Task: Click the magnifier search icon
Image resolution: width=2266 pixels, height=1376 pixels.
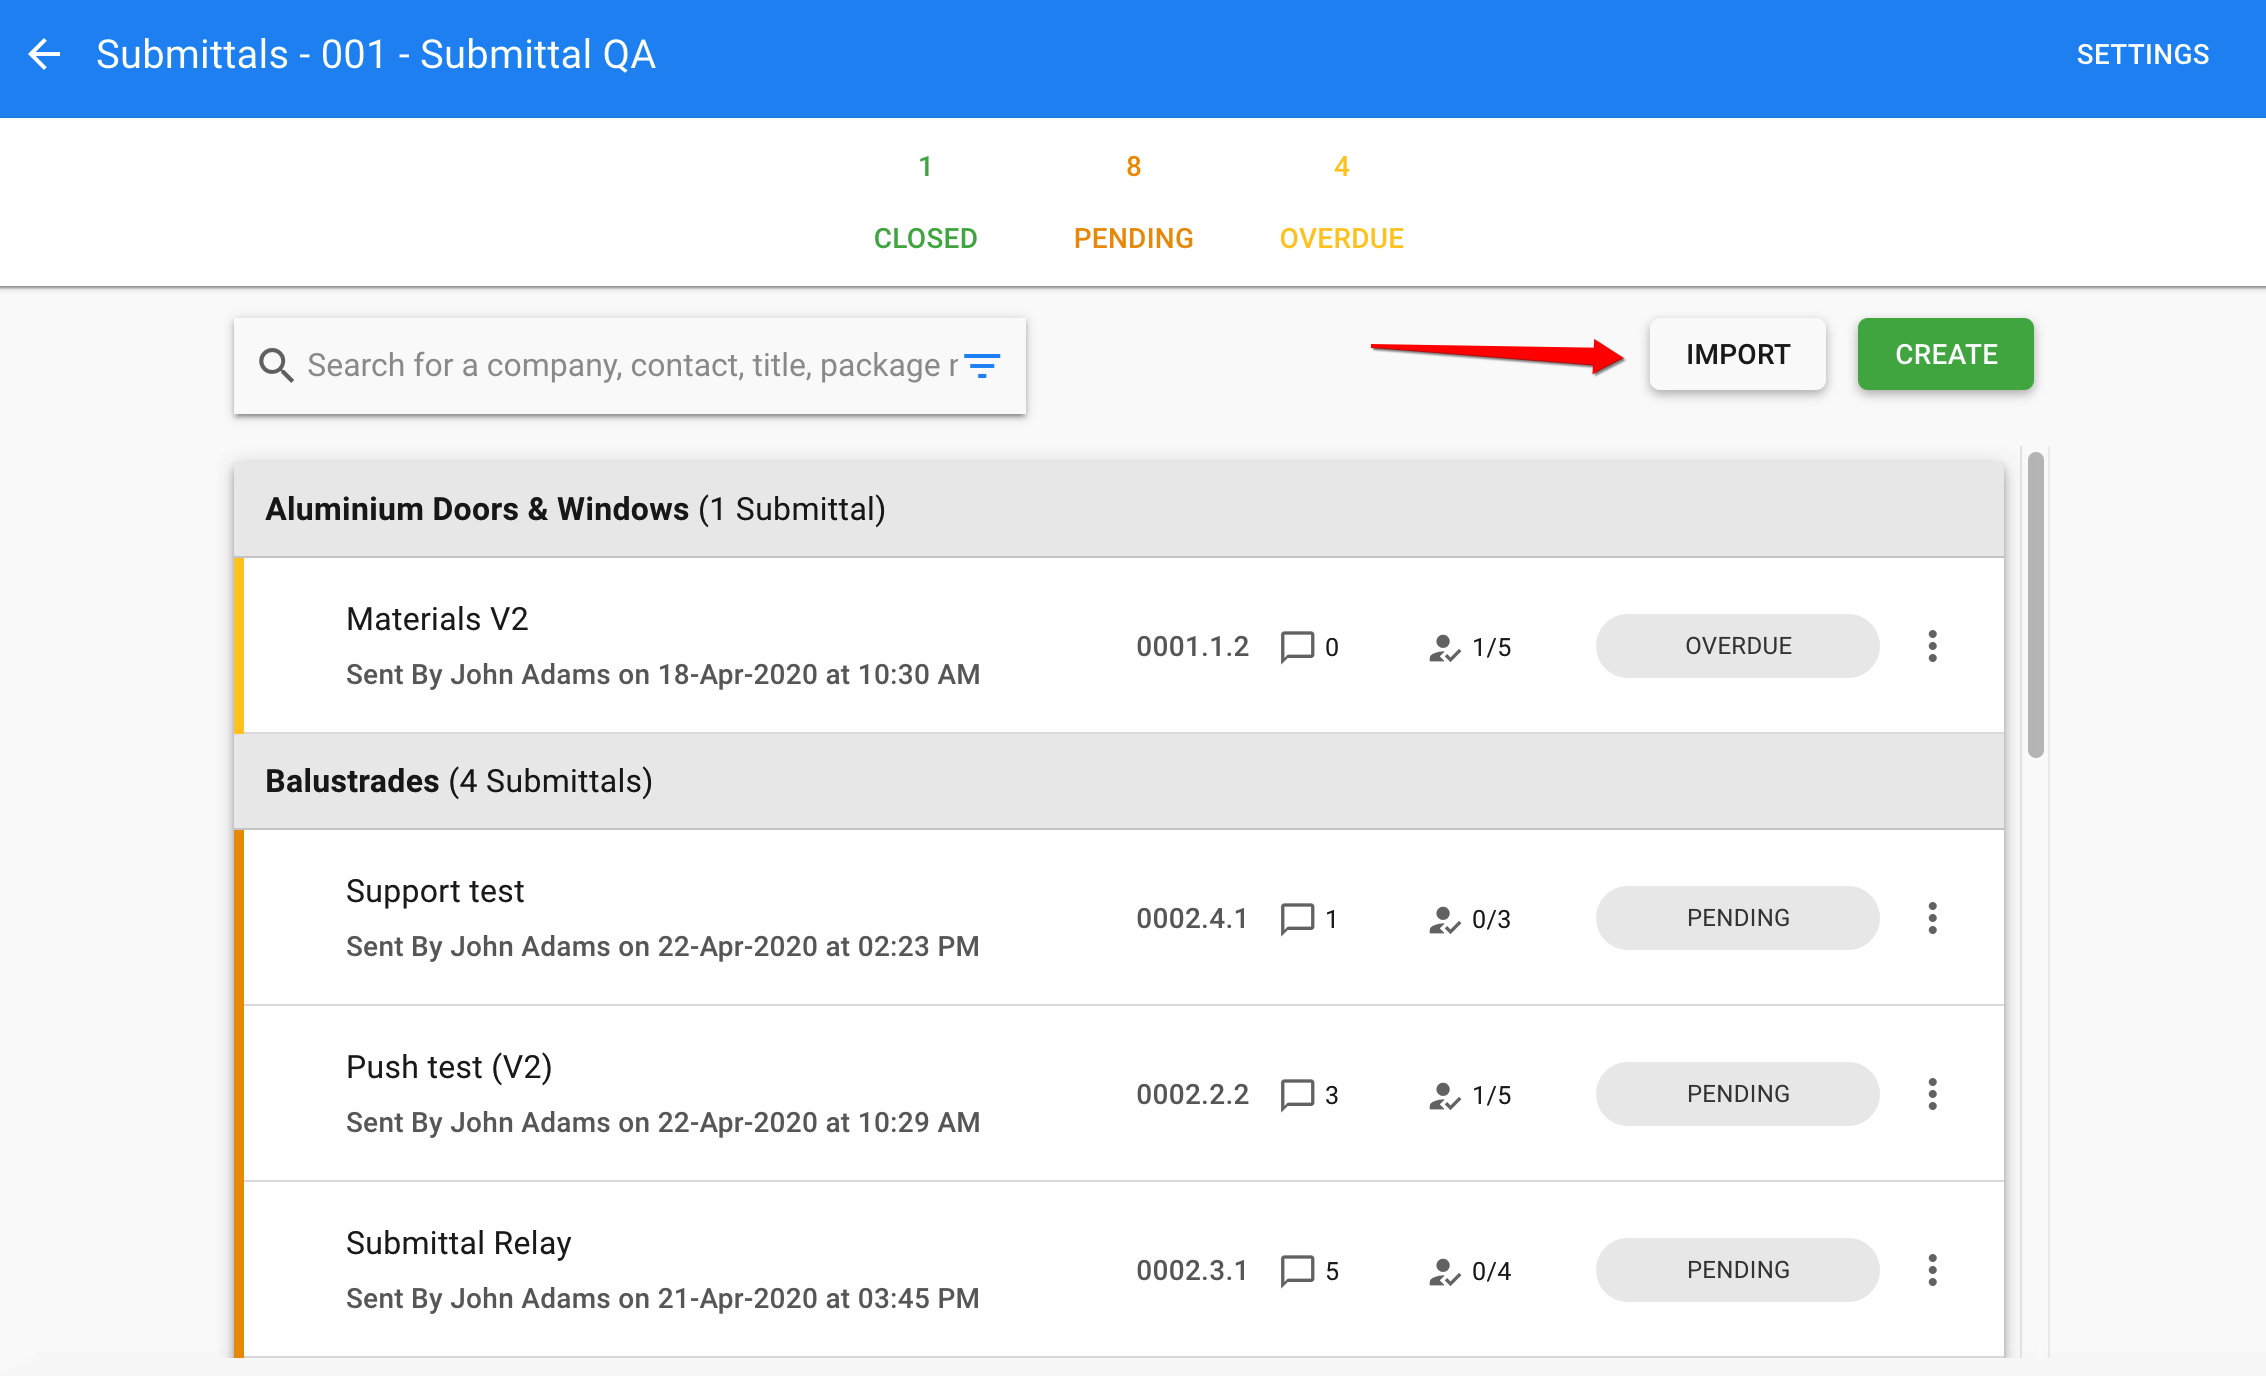Action: [276, 366]
